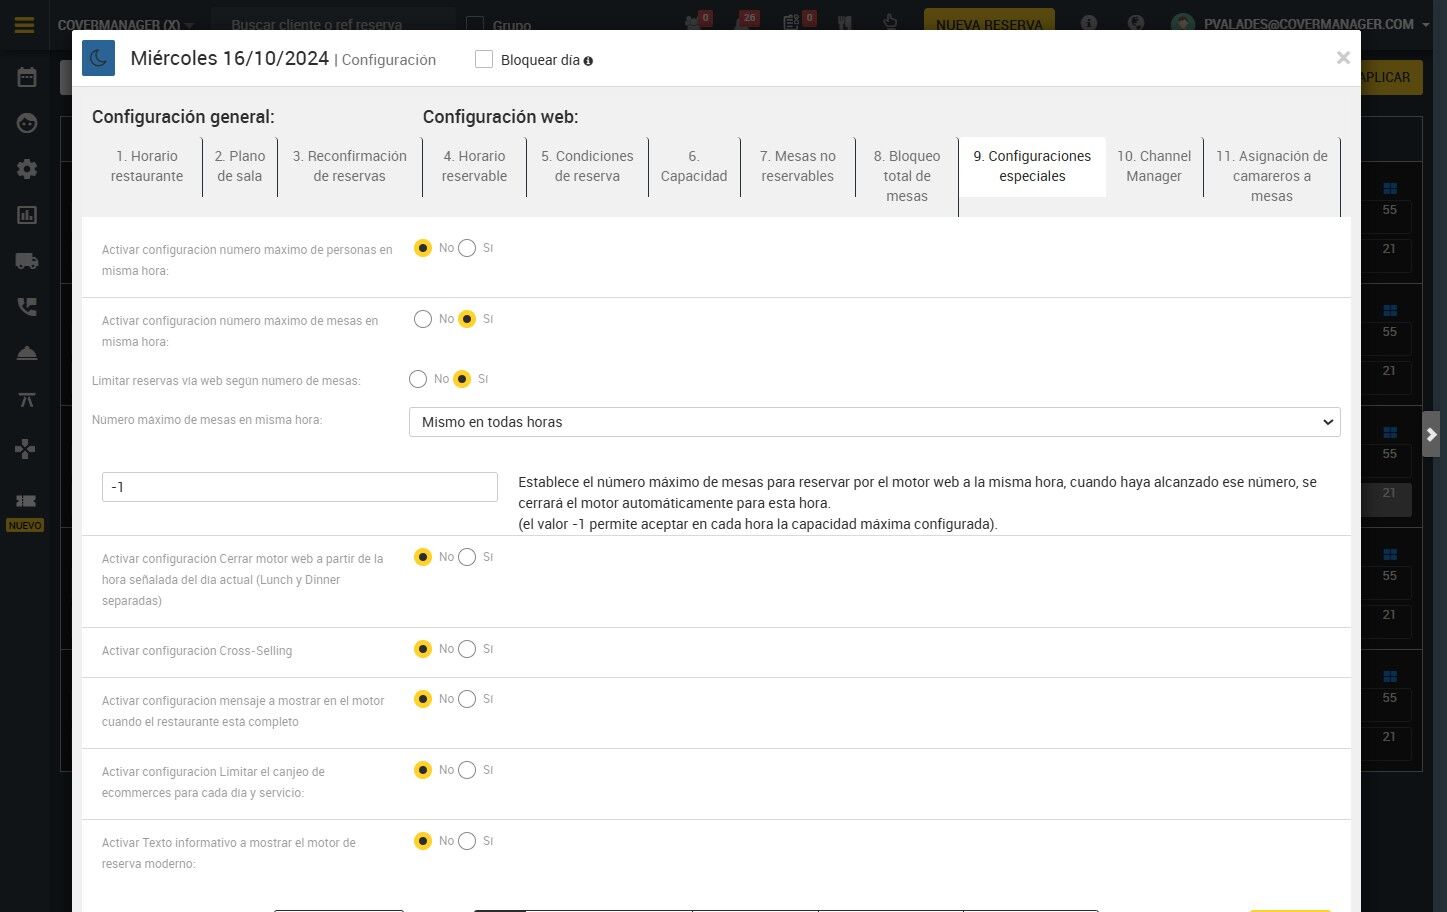Click the delivery truck sidebar icon
The width and height of the screenshot is (1447, 912).
click(27, 261)
